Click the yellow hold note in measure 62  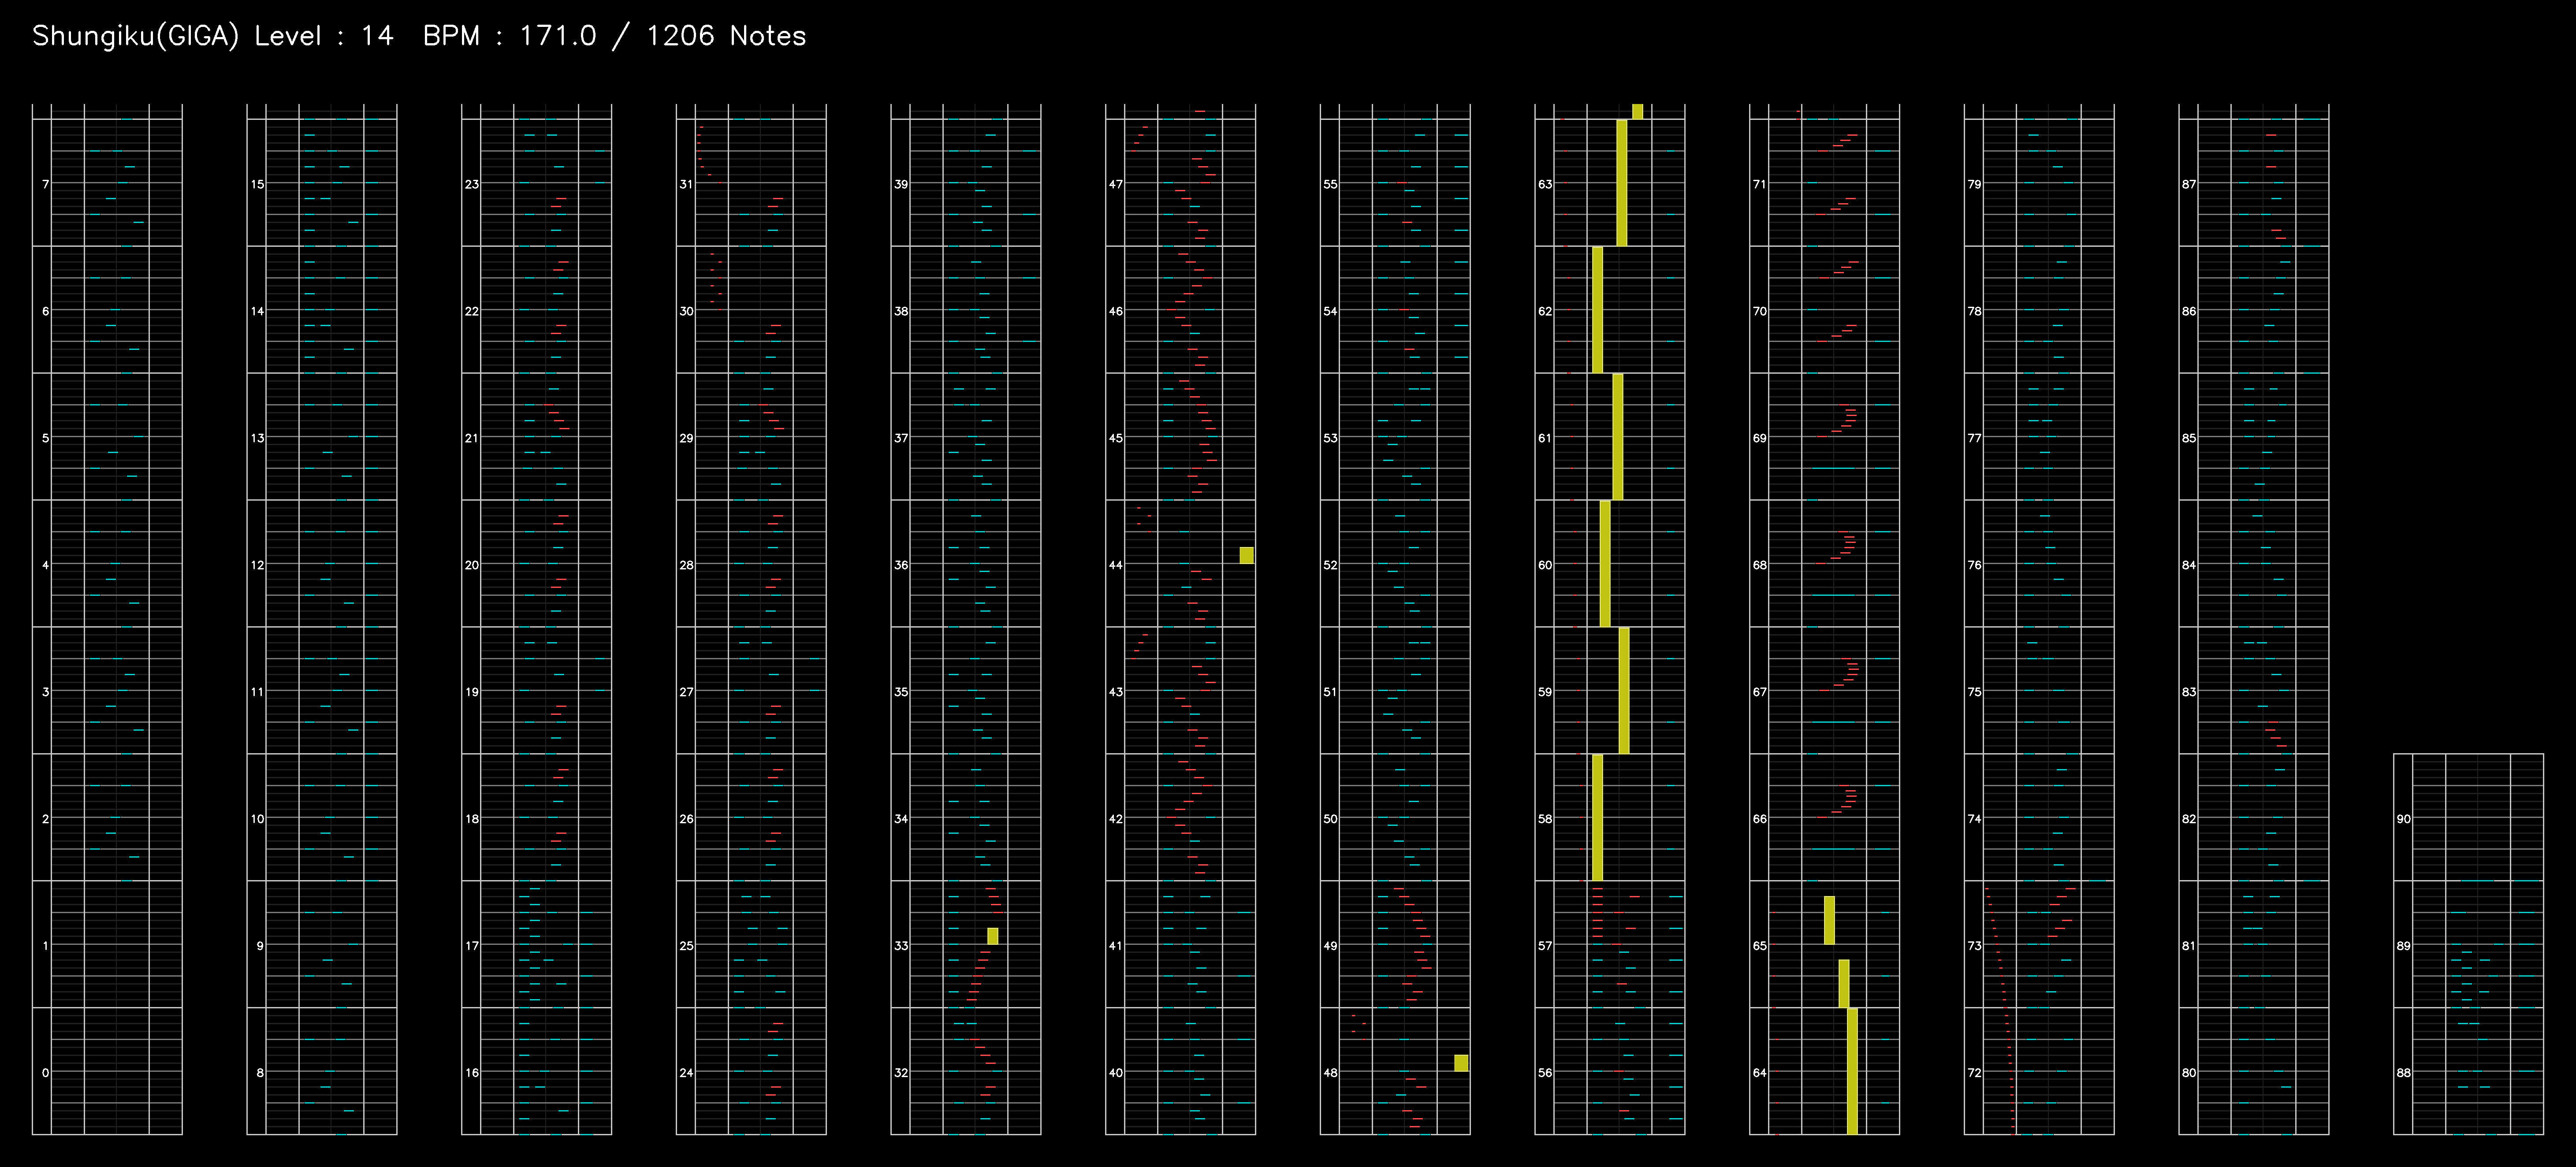(1597, 310)
